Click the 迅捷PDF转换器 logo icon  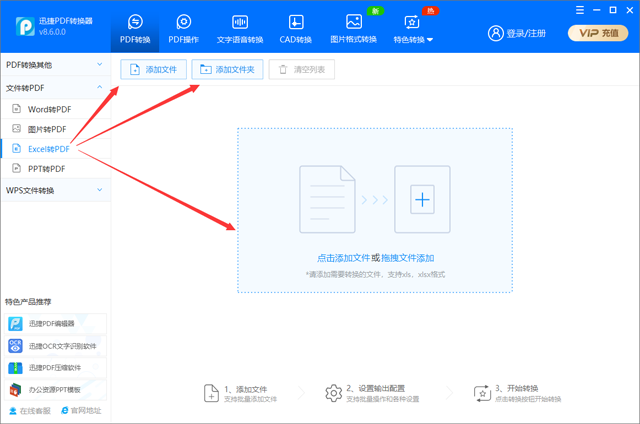(25, 27)
